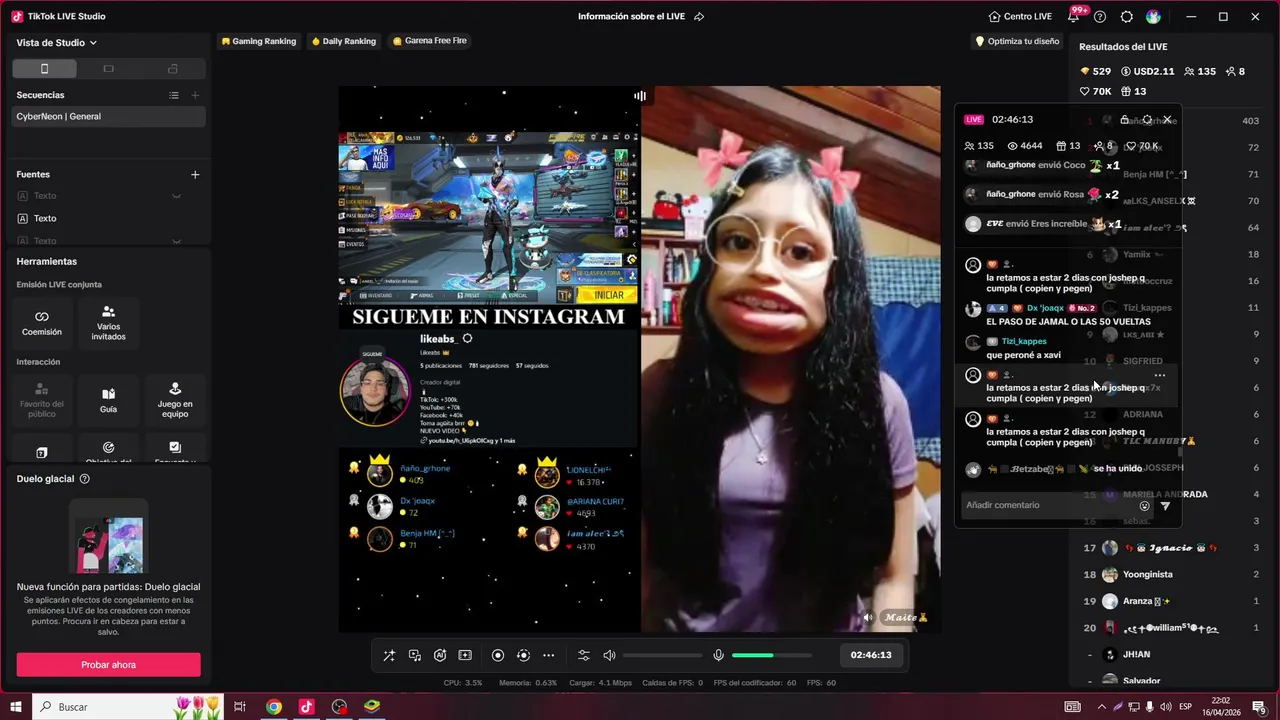Select Yoonginista in the ranking list

click(x=1147, y=575)
